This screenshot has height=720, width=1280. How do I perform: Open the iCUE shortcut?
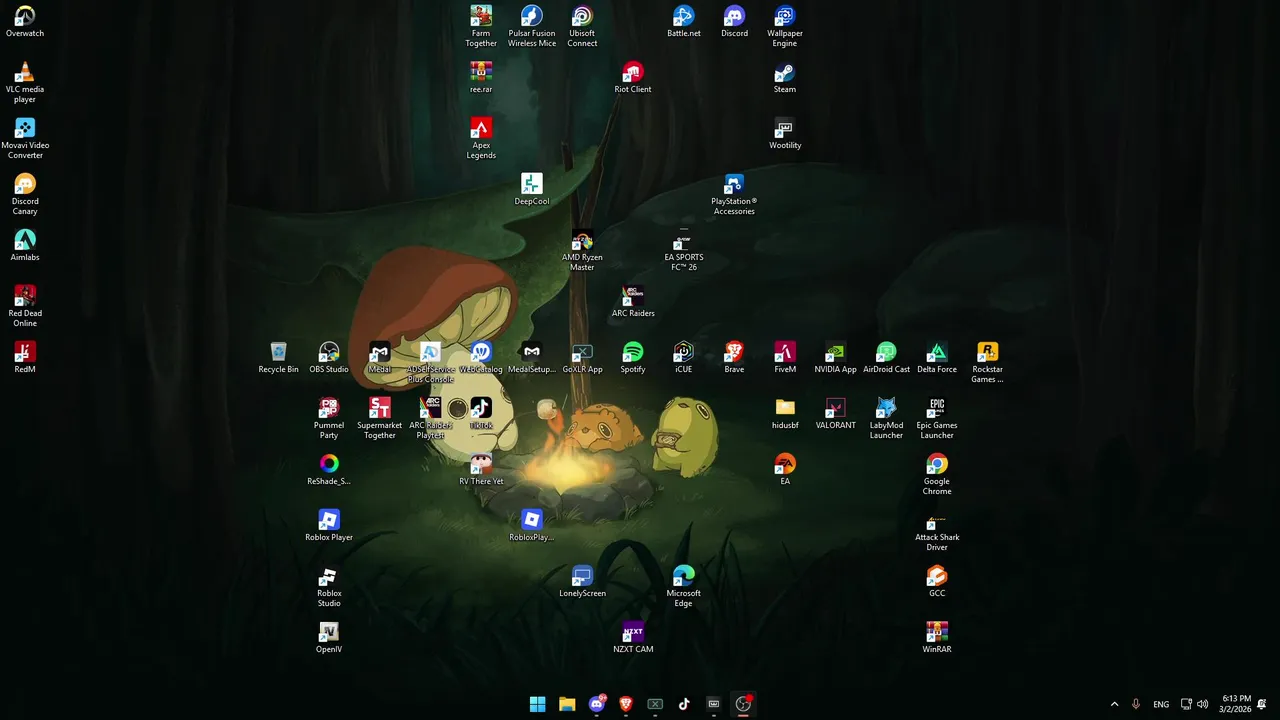[684, 357]
